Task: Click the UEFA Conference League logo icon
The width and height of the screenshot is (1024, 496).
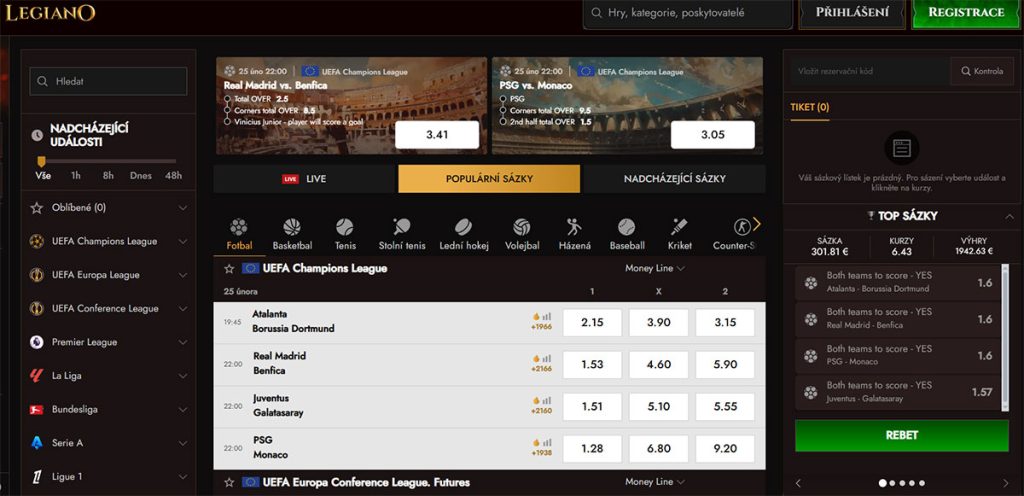Action: coord(37,309)
